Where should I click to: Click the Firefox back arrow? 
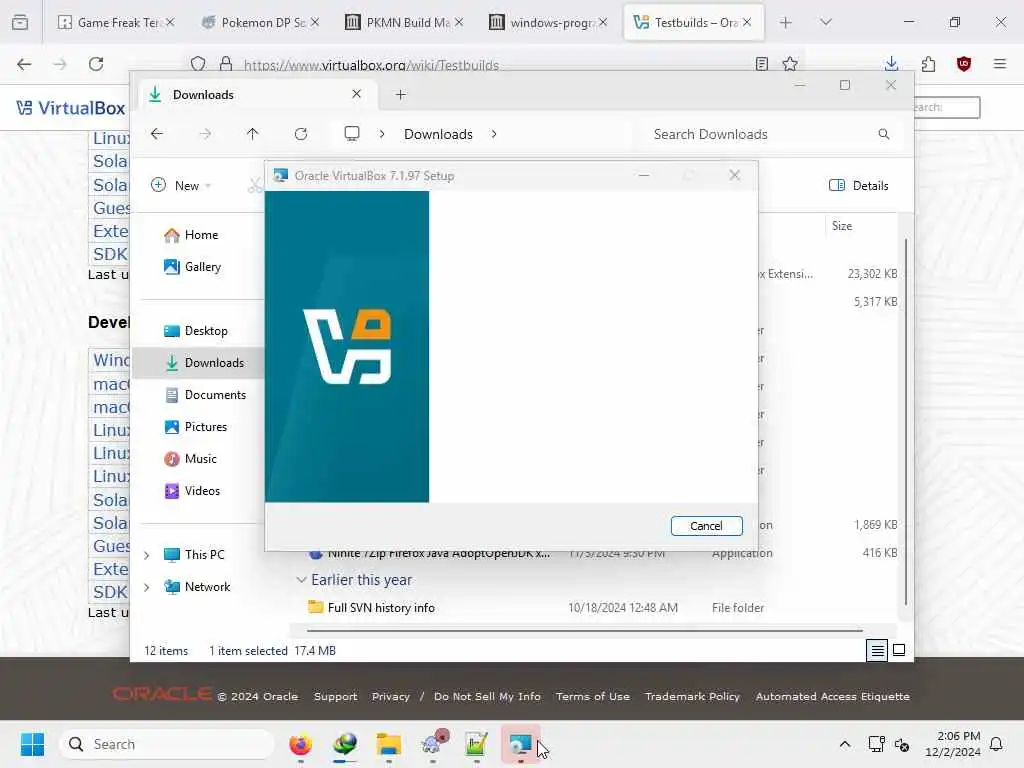[x=24, y=64]
